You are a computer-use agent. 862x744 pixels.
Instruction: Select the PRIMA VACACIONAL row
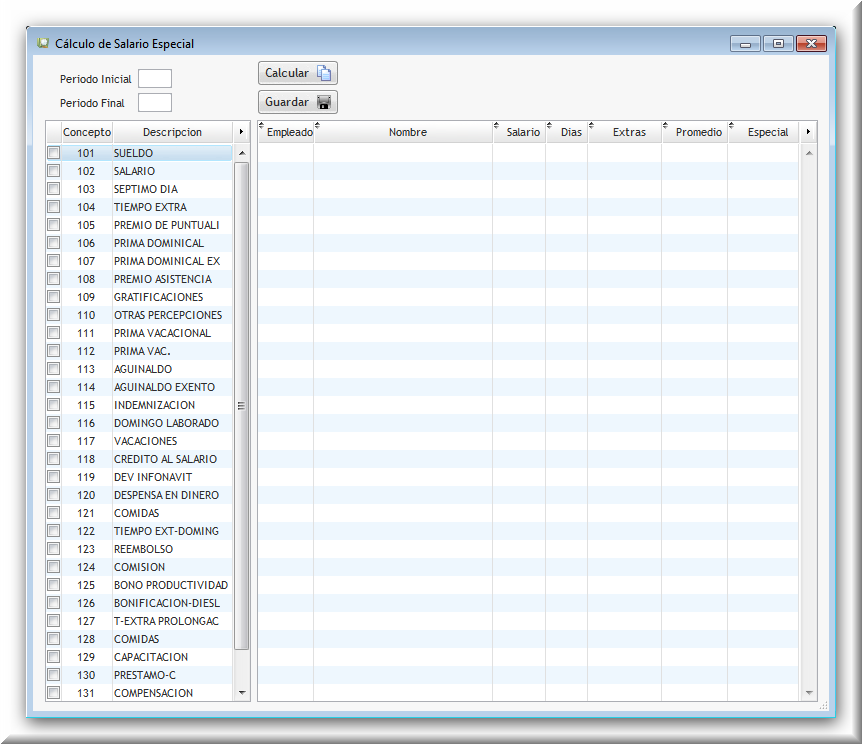point(140,333)
